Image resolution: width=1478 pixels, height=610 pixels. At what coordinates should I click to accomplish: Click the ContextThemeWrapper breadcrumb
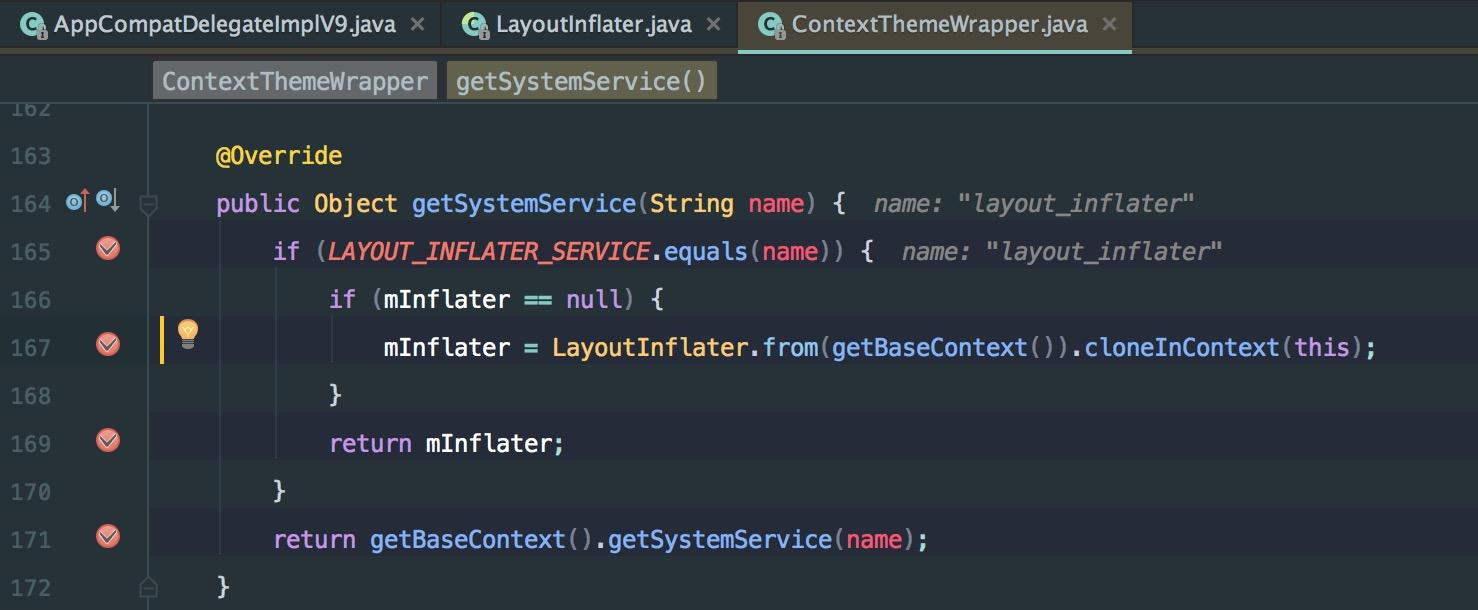(295, 81)
